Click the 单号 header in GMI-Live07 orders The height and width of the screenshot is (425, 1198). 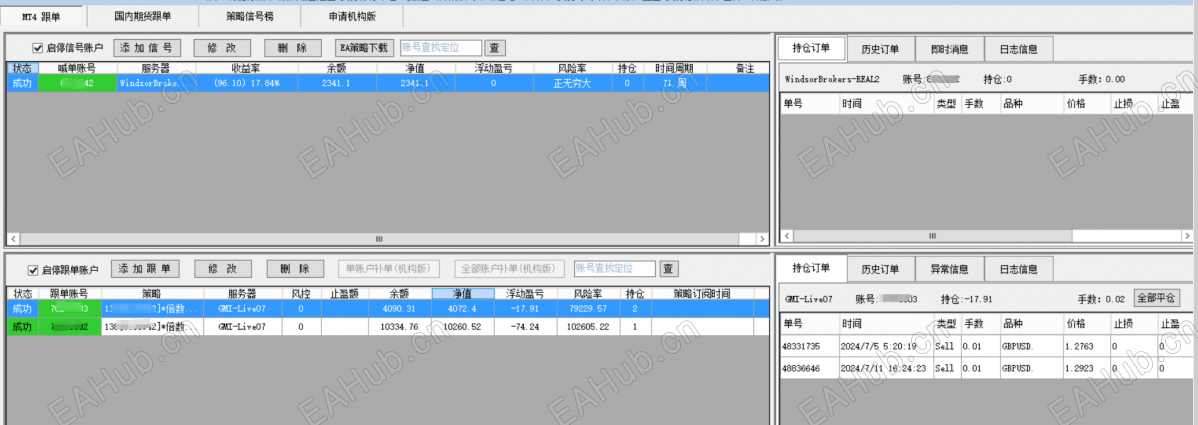[808, 323]
